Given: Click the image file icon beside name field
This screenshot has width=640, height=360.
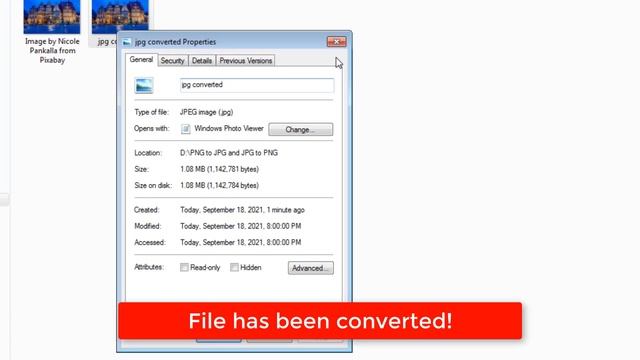Looking at the screenshot, I should click(x=144, y=85).
